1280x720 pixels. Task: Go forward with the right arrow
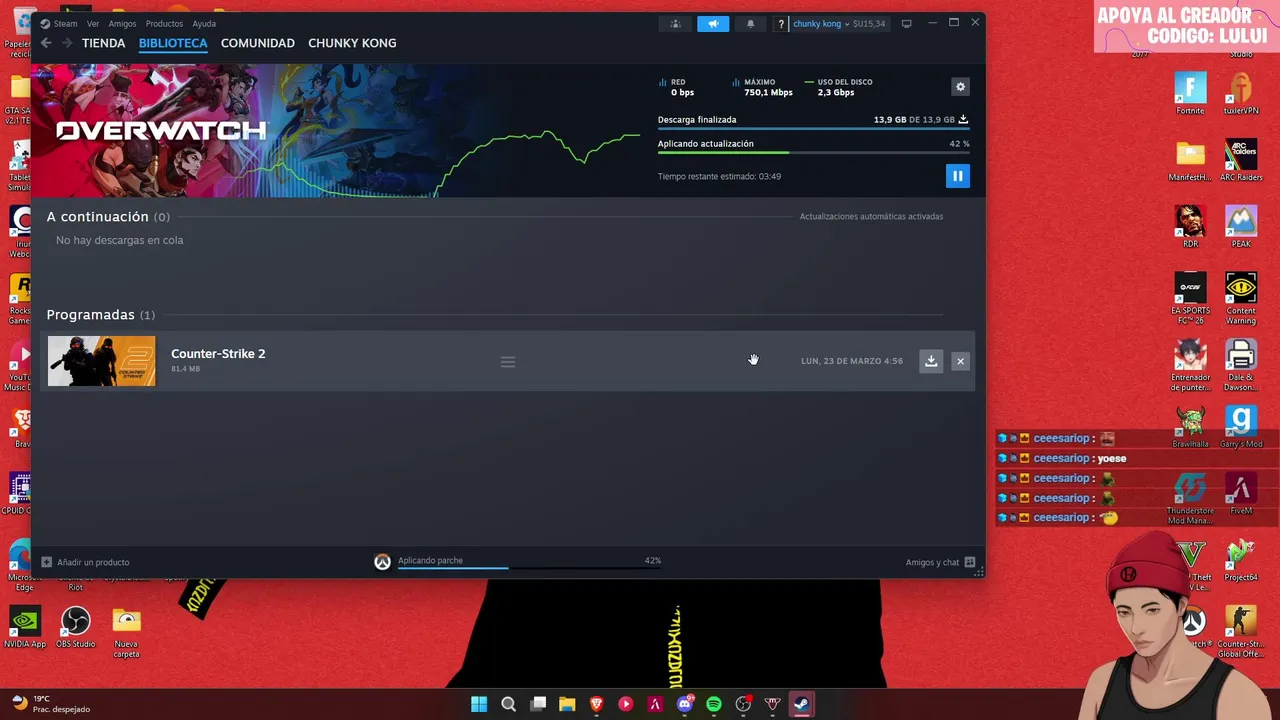pos(67,43)
